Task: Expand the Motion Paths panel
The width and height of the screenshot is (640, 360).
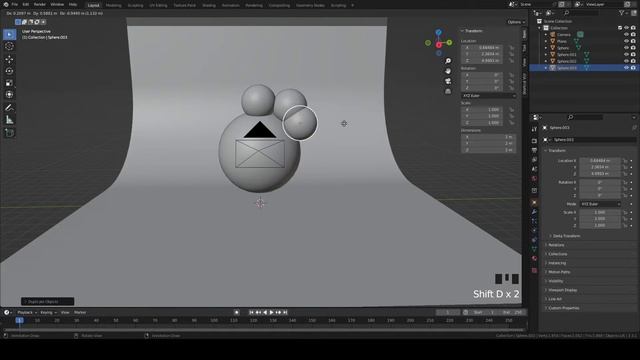Action: click(x=559, y=272)
